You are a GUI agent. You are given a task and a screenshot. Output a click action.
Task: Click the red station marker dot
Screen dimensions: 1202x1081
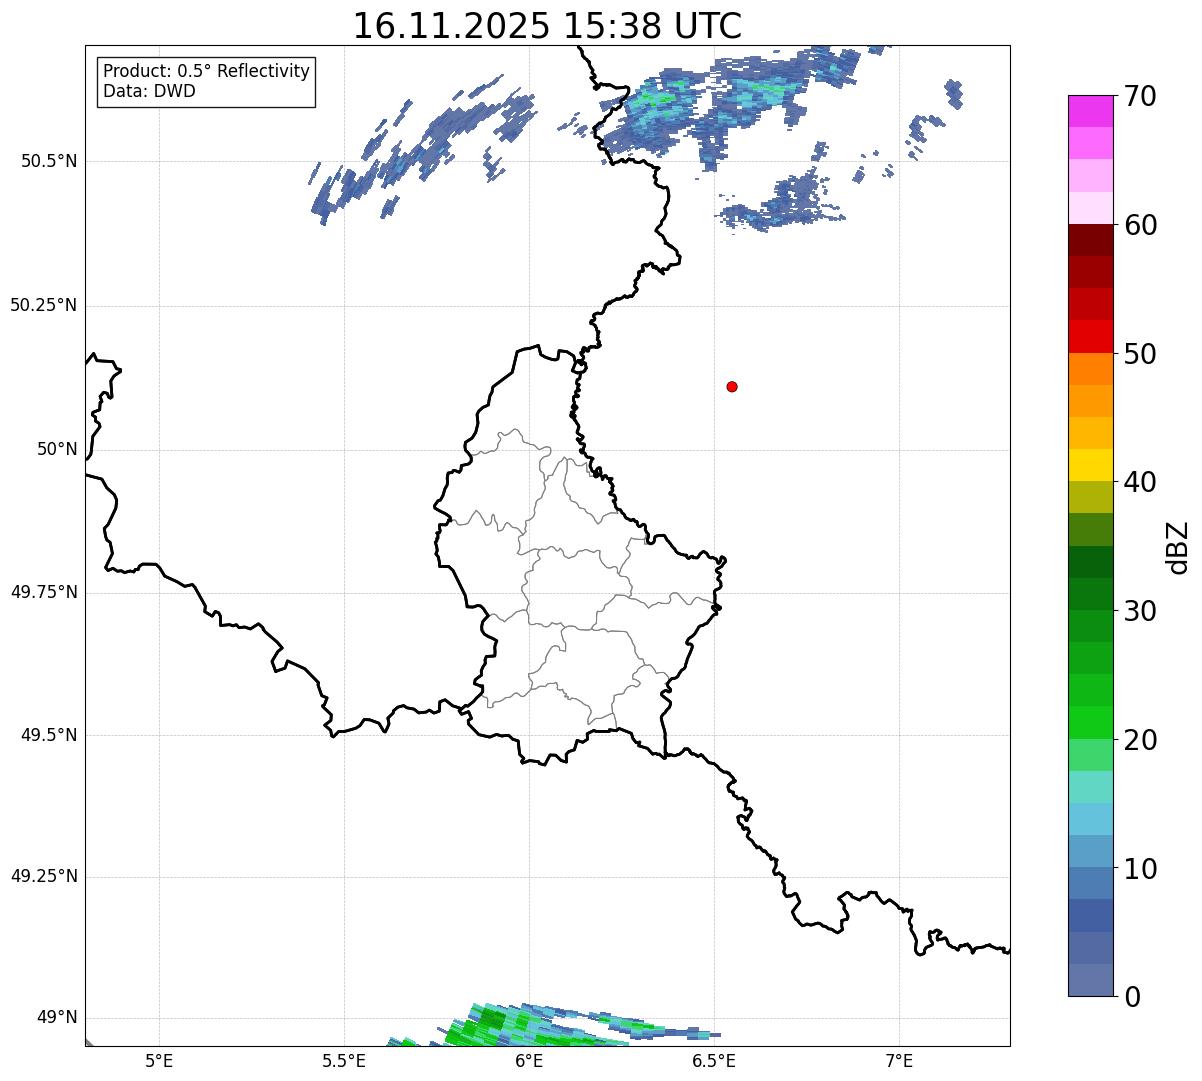click(732, 386)
